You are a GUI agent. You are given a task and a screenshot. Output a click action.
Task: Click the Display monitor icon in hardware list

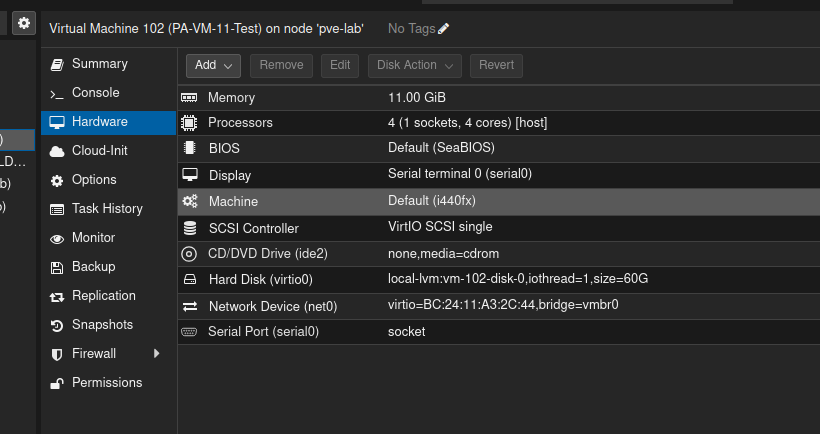pos(189,175)
